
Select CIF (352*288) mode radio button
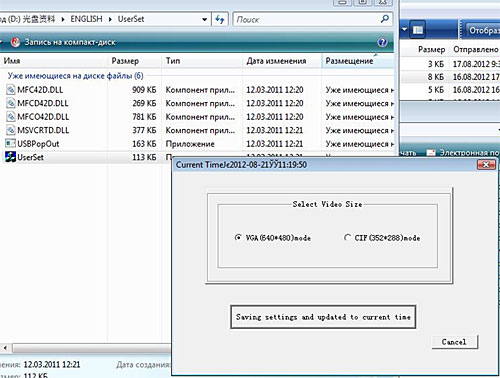(x=347, y=238)
